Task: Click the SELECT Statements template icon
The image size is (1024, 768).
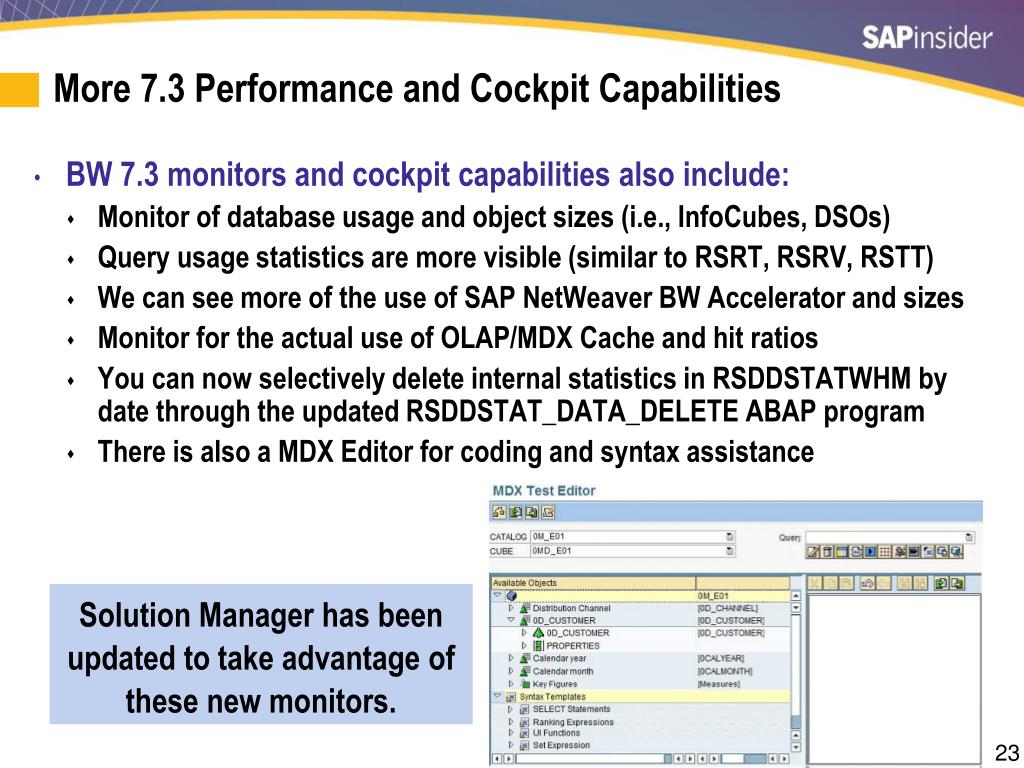Action: pos(524,709)
